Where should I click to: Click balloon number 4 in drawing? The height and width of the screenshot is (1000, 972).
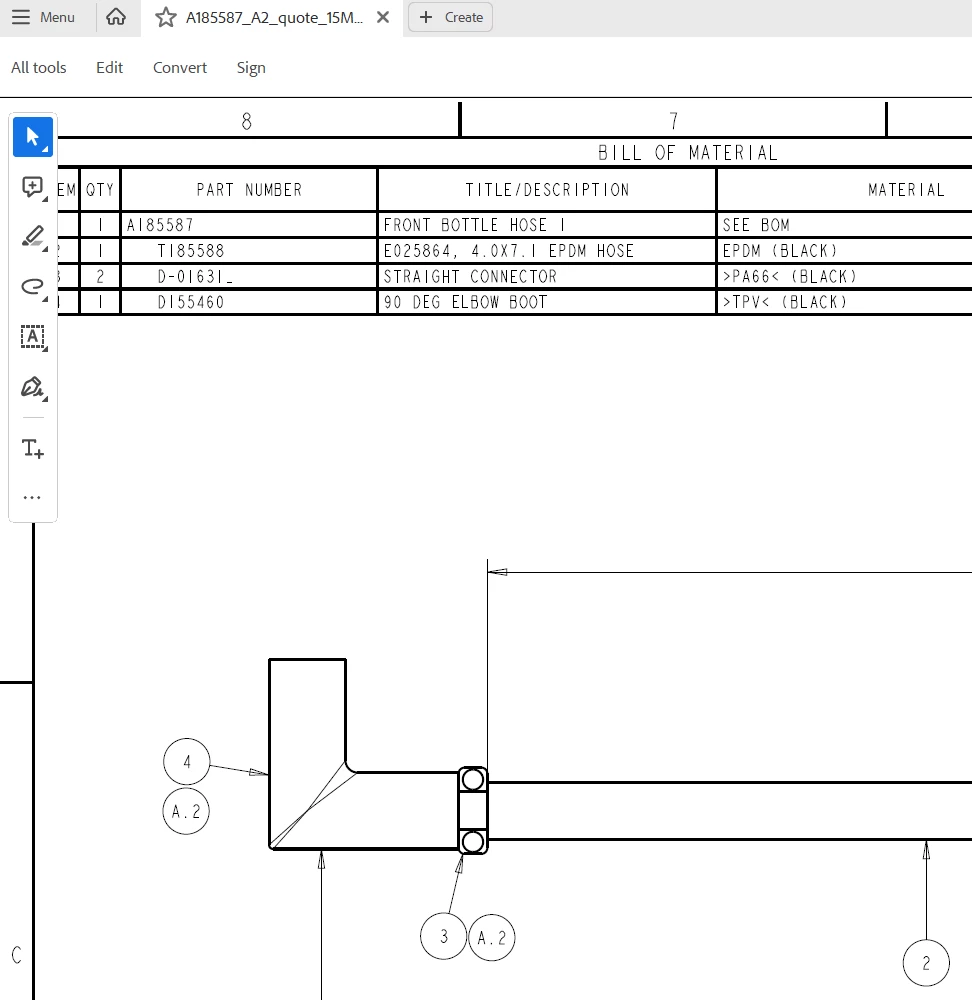tap(186, 761)
